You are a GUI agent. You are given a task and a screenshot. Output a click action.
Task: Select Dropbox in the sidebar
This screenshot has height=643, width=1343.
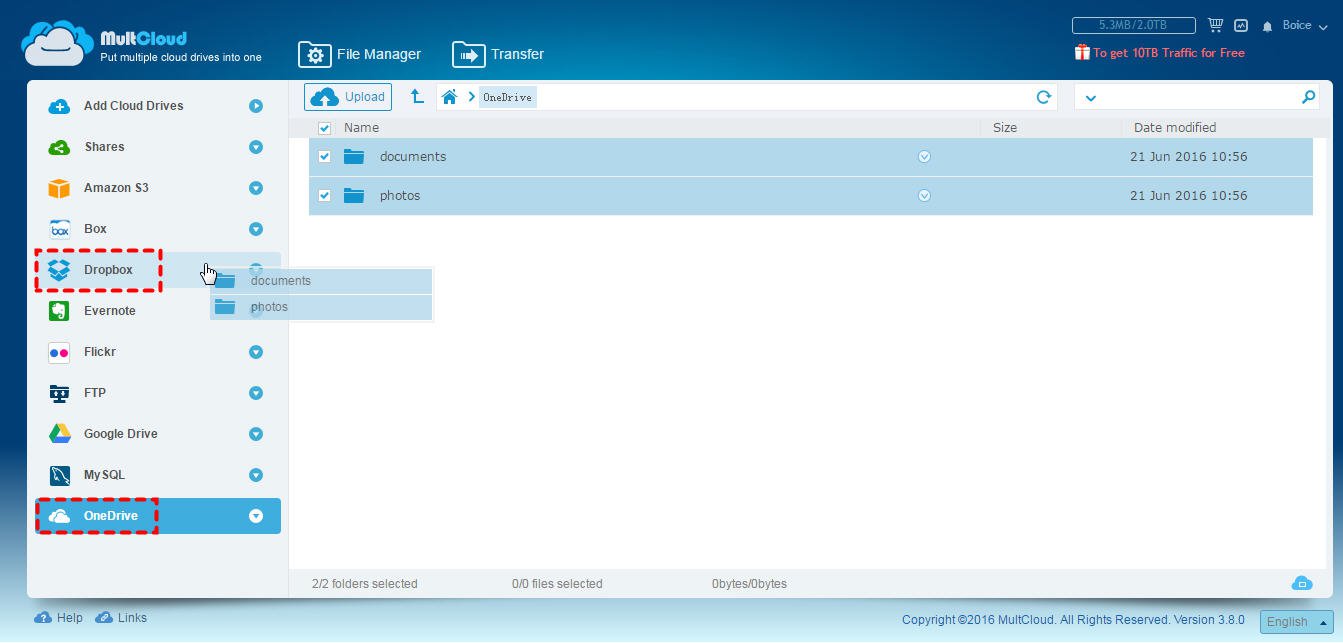pos(158,270)
